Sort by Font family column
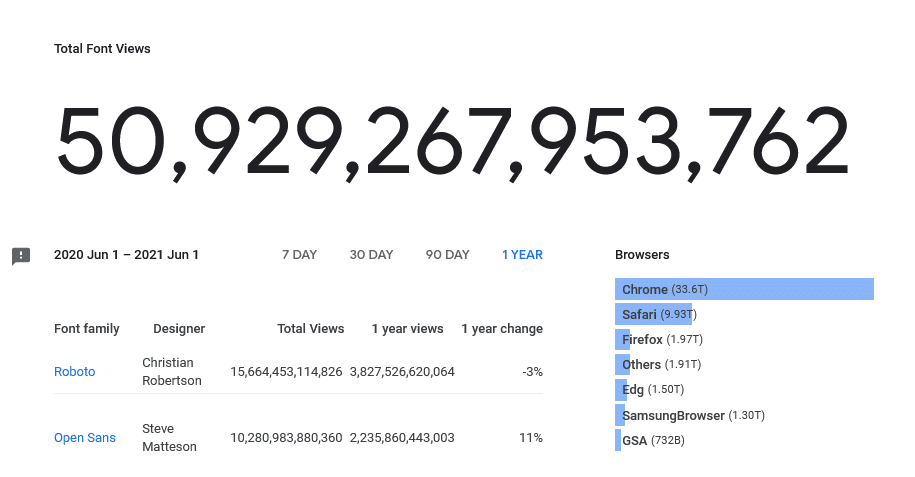Screen dimensions: 915x477 [86, 329]
